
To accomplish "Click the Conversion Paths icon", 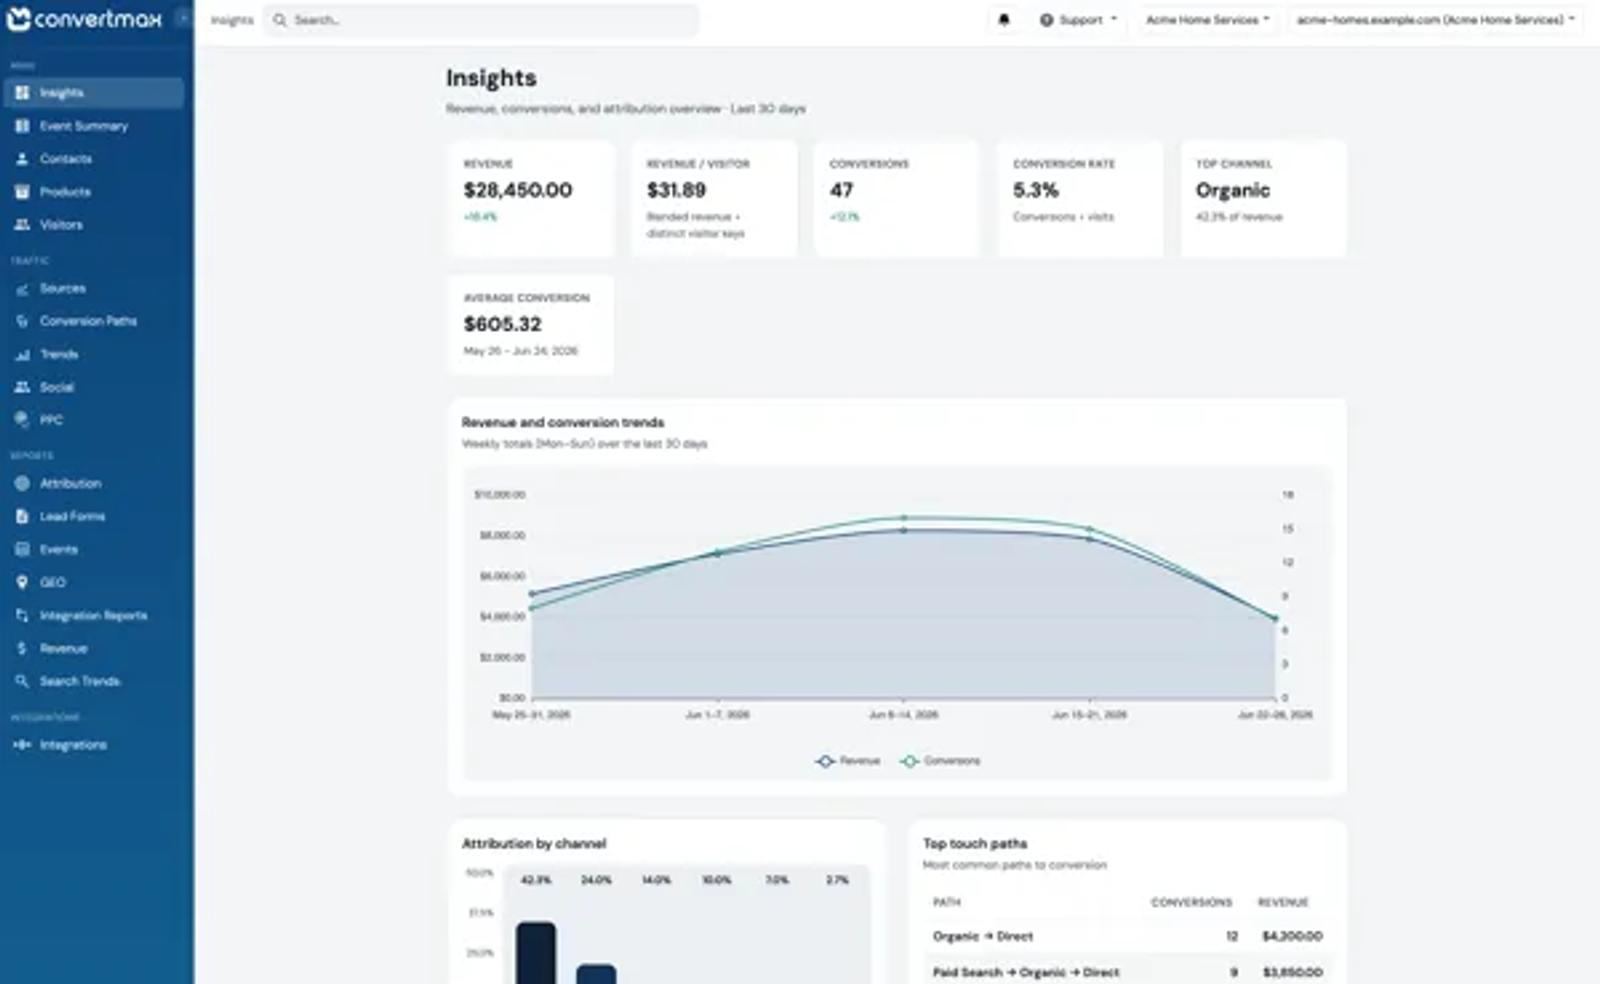I will tap(22, 321).
